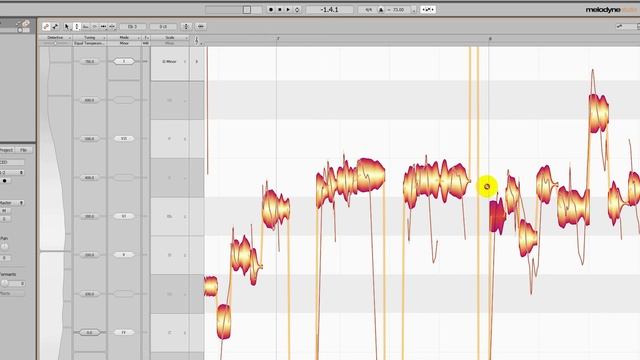Image resolution: width=640 pixels, height=360 pixels.
Task: Select the note separation tool
Action: point(112,27)
